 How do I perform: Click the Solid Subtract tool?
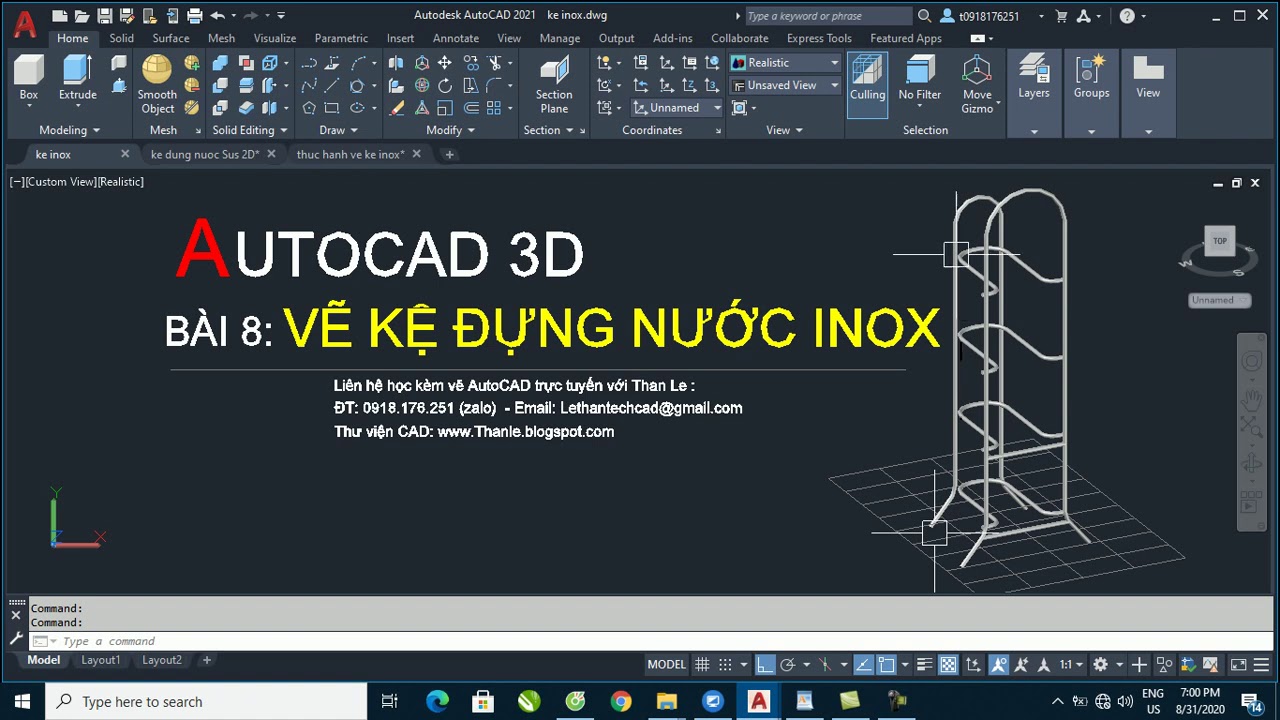coord(220,85)
